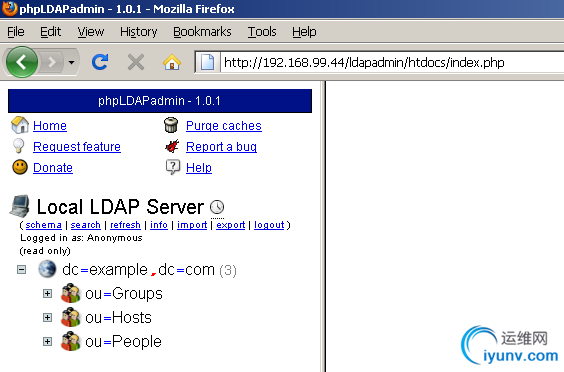Click the Firefox logo in title bar
The width and height of the screenshot is (564, 372).
9,9
